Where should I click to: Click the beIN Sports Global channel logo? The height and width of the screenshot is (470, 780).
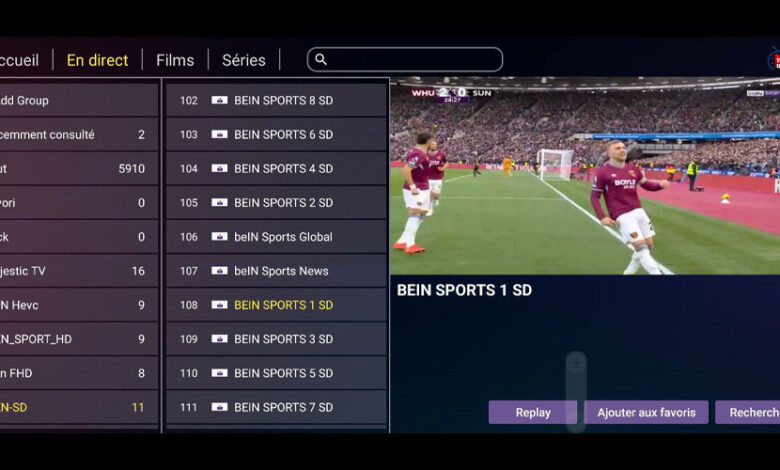[x=219, y=237]
